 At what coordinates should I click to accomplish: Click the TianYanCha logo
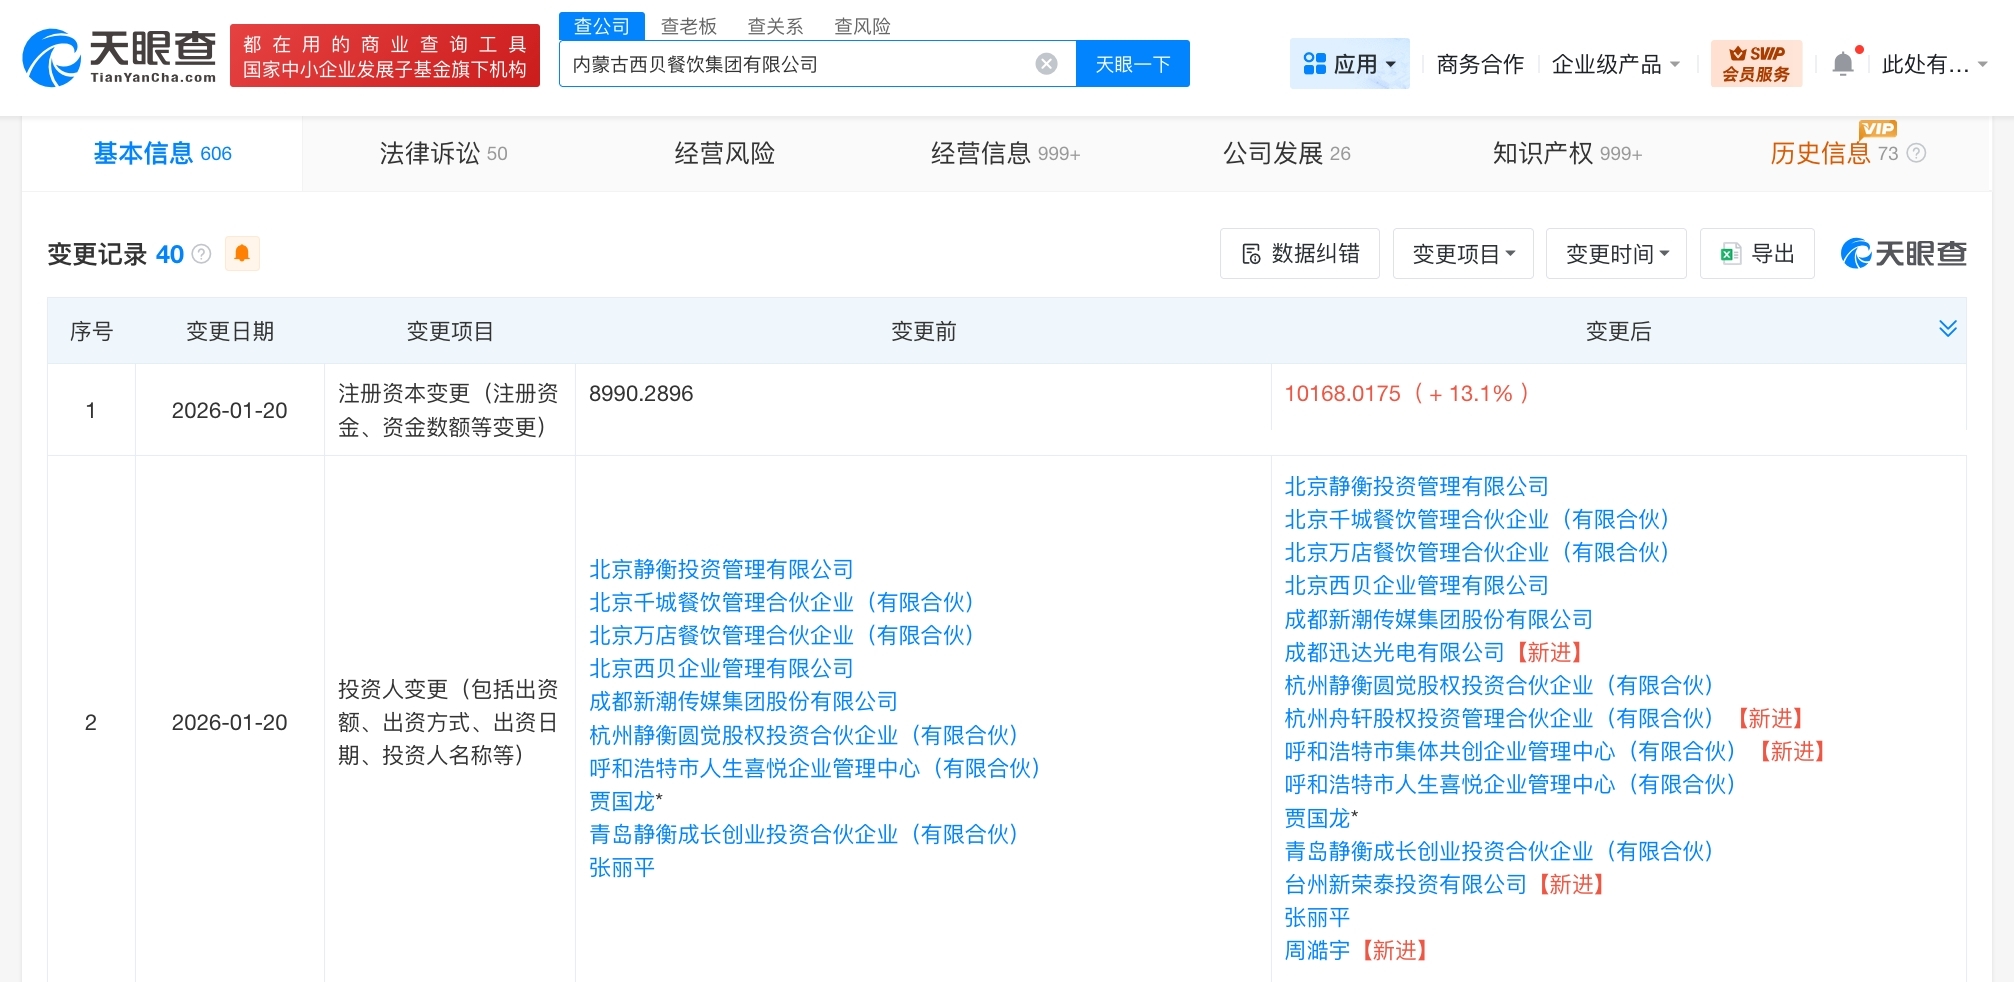click(x=119, y=57)
